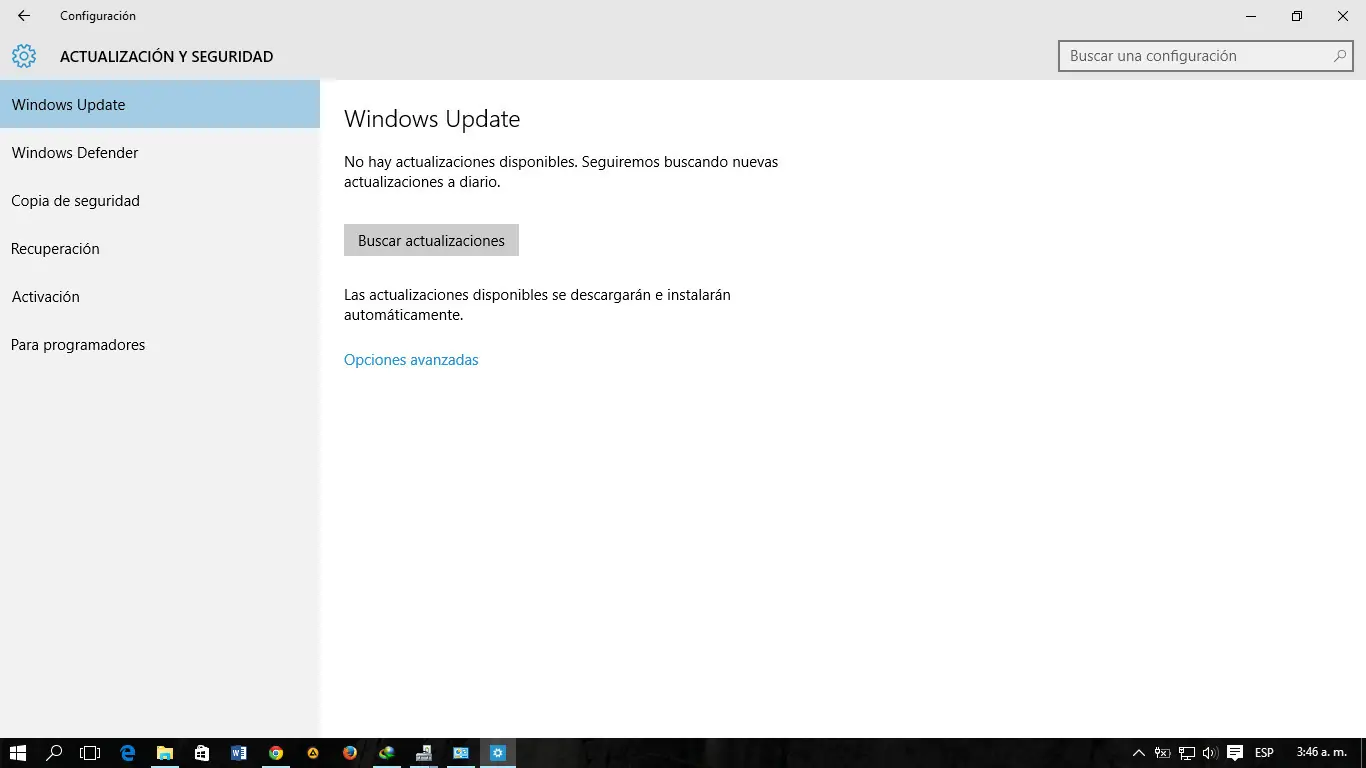This screenshot has height=768, width=1366.
Task: Open network status tray icon
Action: [x=1187, y=753]
